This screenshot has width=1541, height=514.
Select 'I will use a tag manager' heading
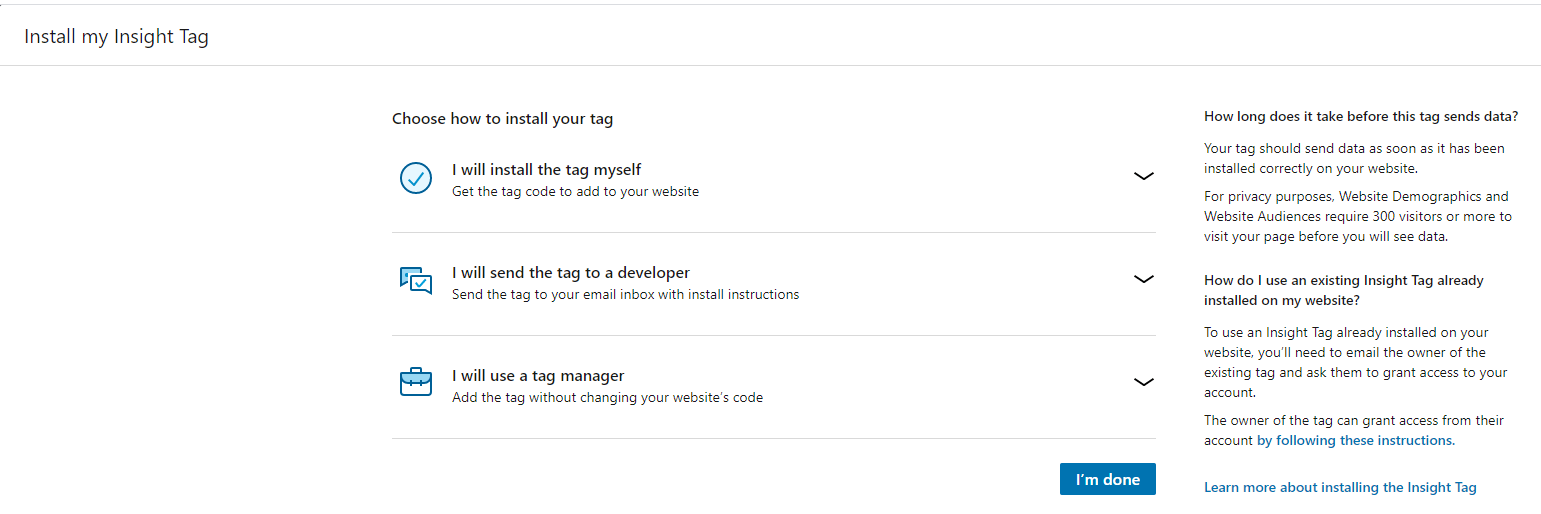click(538, 375)
